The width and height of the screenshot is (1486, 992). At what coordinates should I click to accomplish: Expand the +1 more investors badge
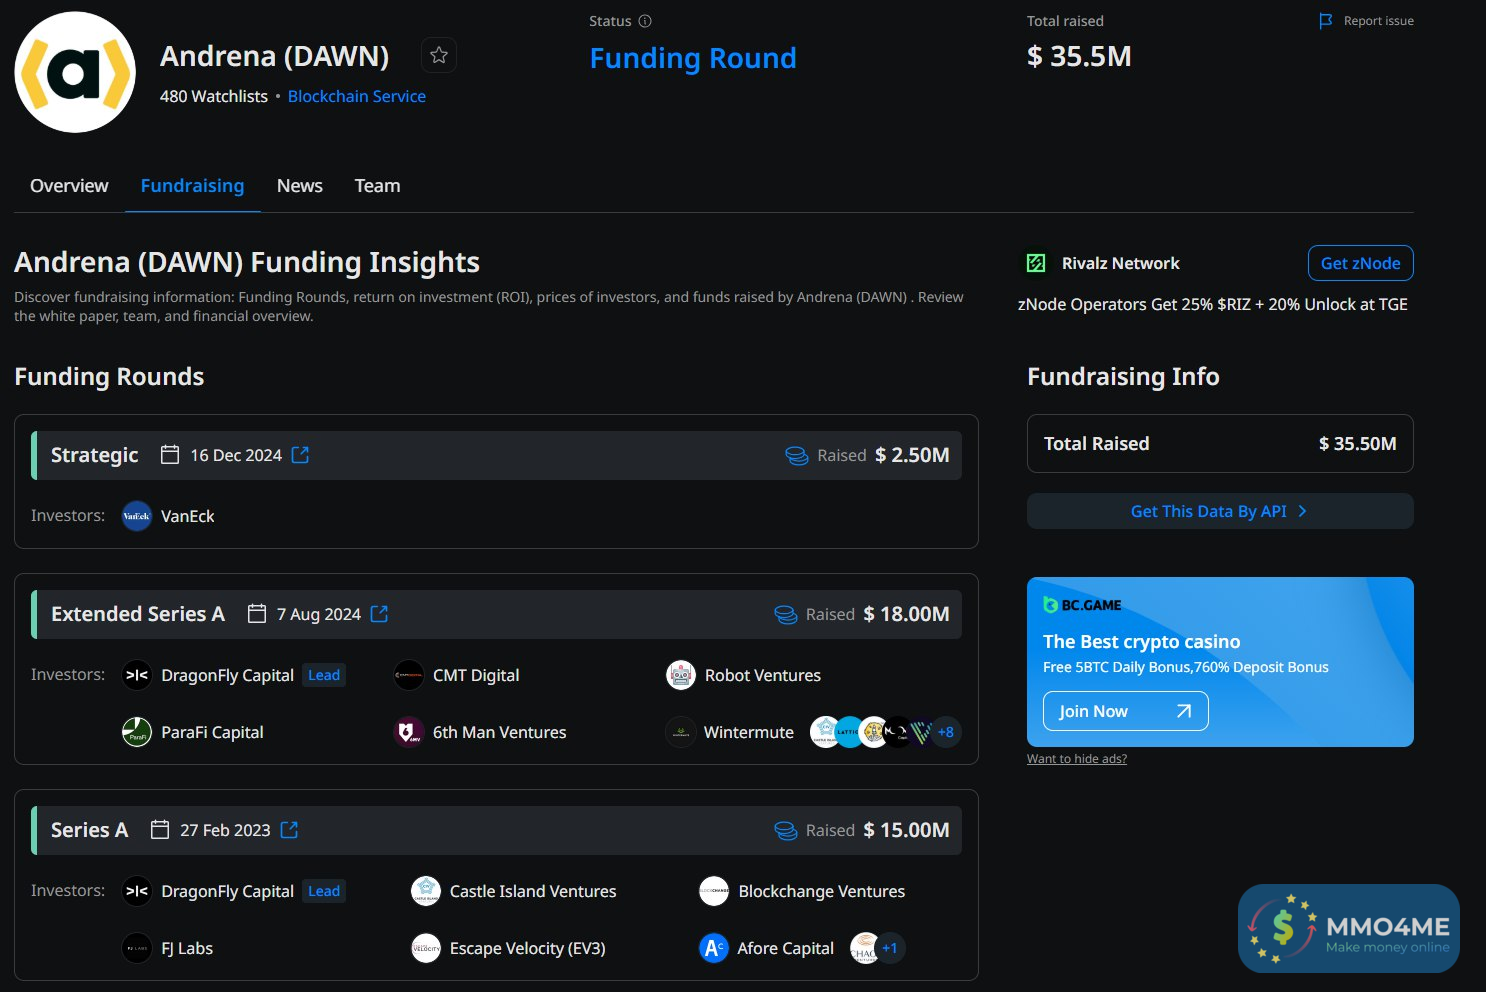pos(889,948)
